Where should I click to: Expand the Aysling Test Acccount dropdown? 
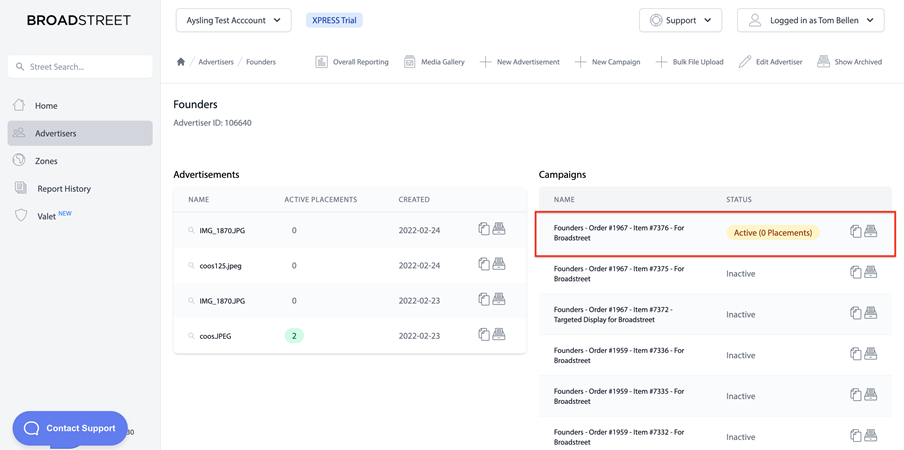pos(233,20)
